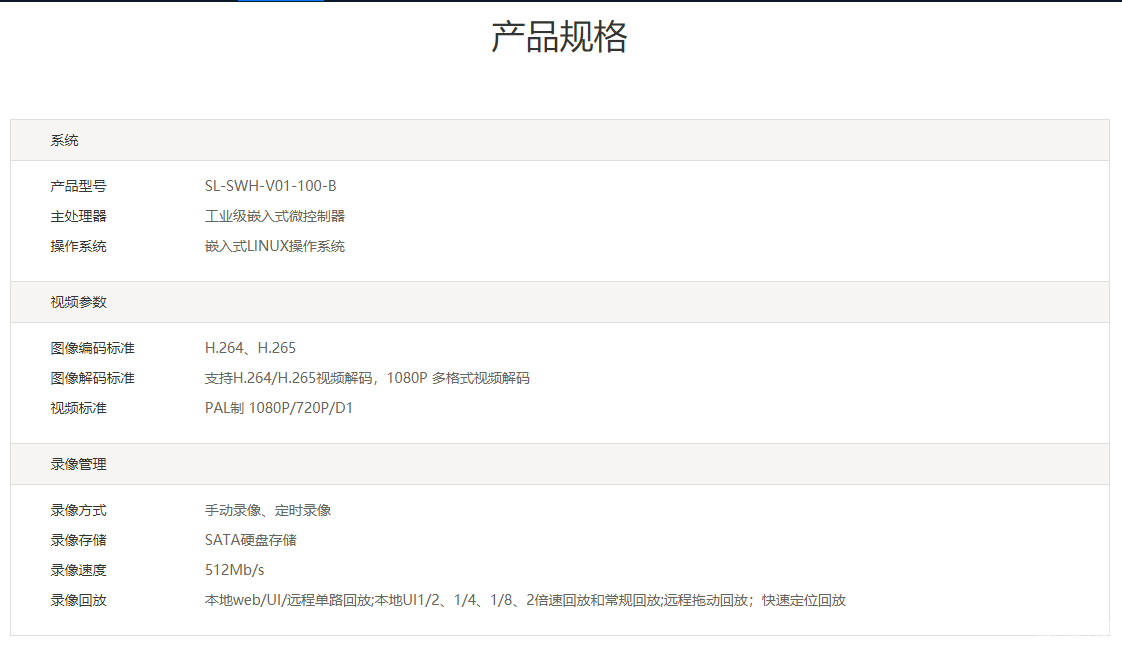Image resolution: width=1122 pixels, height=645 pixels.
Task: Select the 系统 section header
Action: (x=64, y=141)
